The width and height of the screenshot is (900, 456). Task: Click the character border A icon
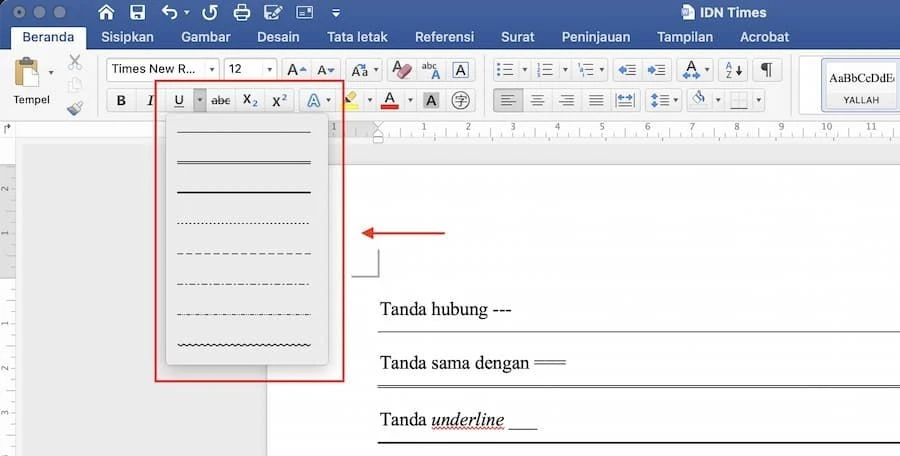tap(460, 70)
